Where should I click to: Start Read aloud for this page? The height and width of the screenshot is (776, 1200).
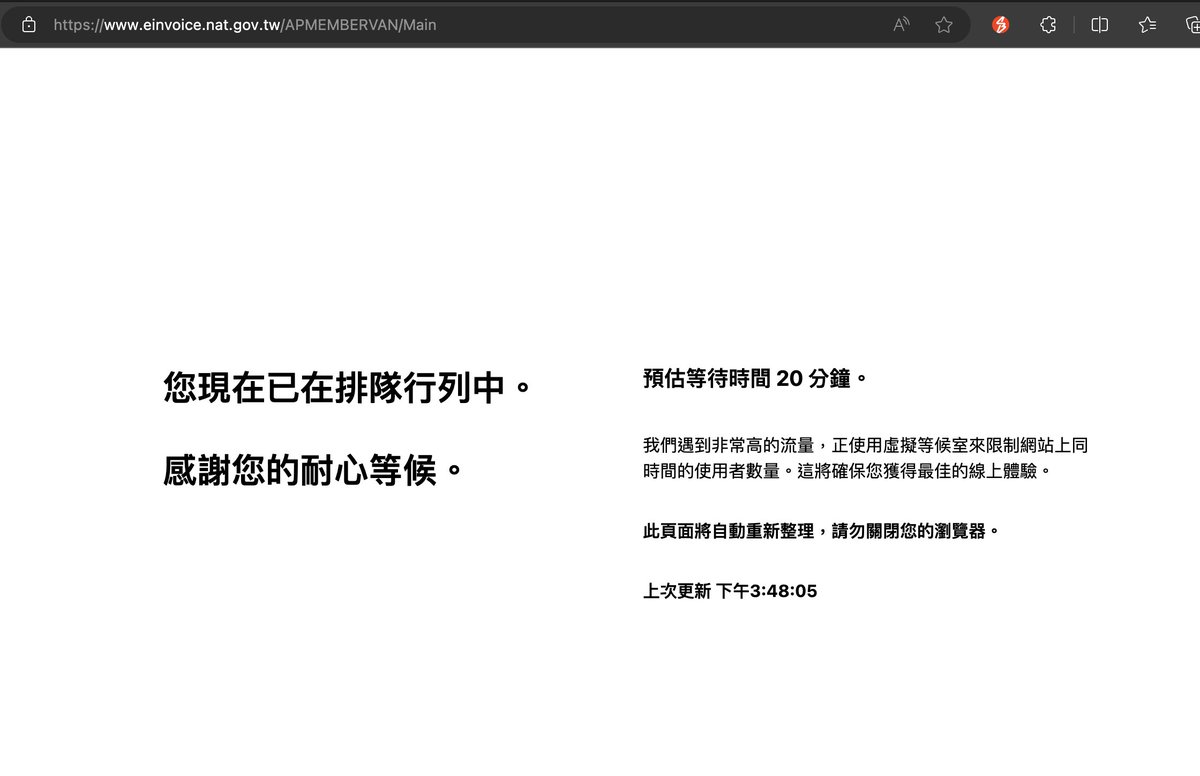pos(900,24)
